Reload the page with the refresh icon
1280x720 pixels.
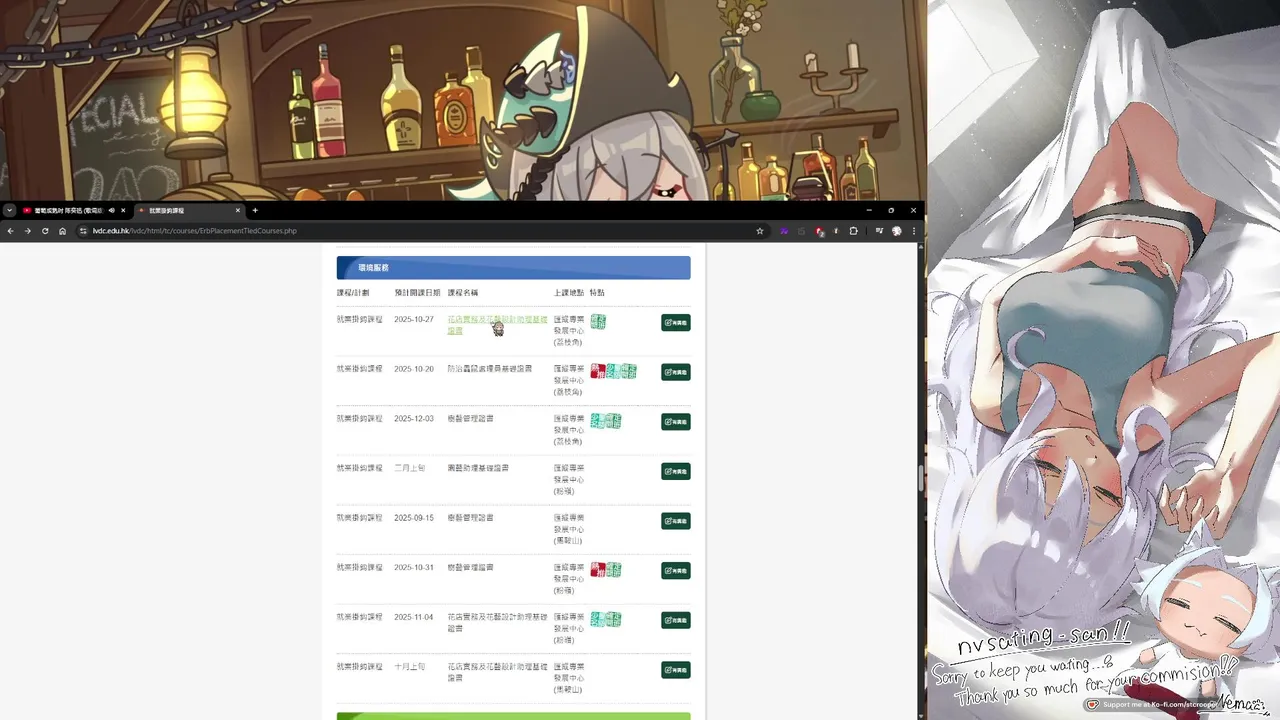[45, 231]
